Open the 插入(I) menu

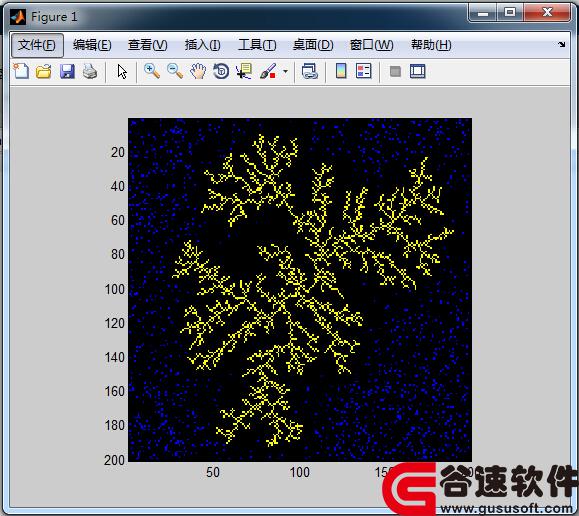click(202, 45)
